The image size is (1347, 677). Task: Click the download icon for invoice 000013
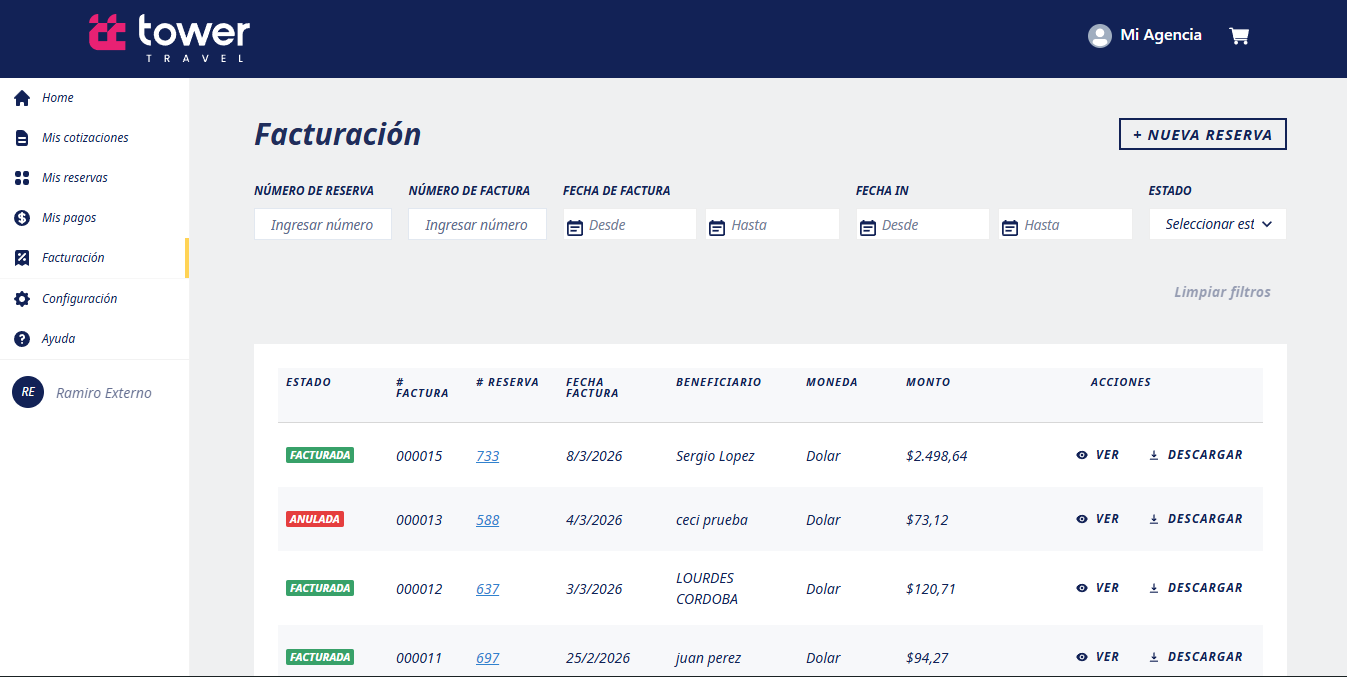1155,518
